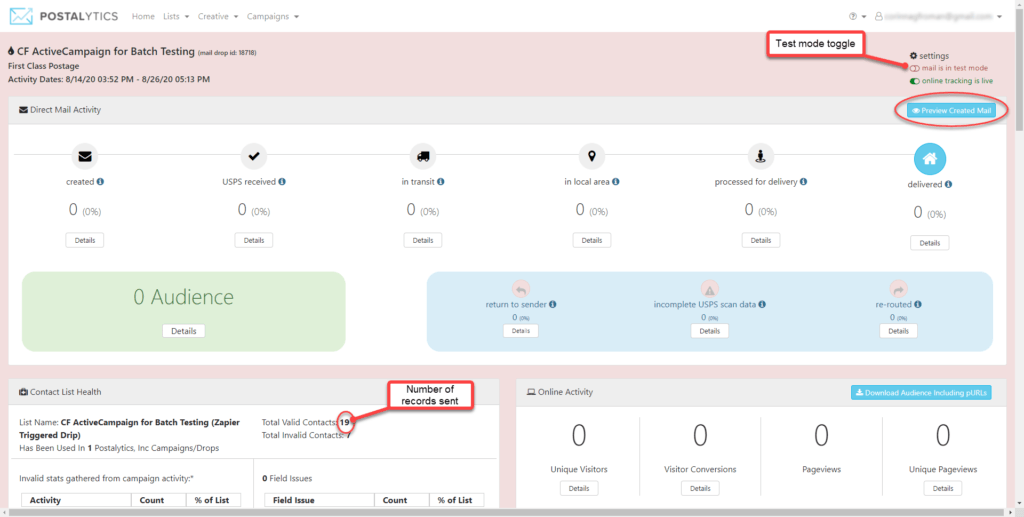Image resolution: width=1024 pixels, height=517 pixels.
Task: Expand the user account email dropdown
Action: [x=938, y=16]
